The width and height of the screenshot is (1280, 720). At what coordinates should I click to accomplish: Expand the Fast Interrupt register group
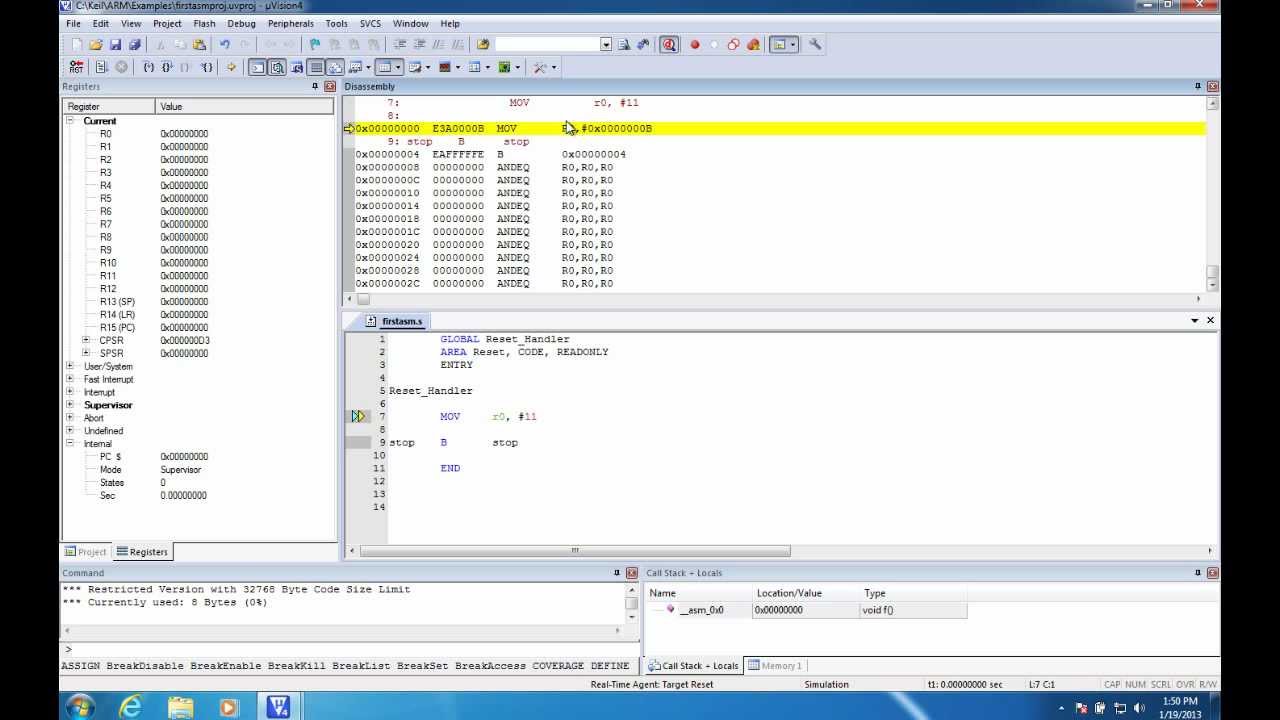(70, 379)
